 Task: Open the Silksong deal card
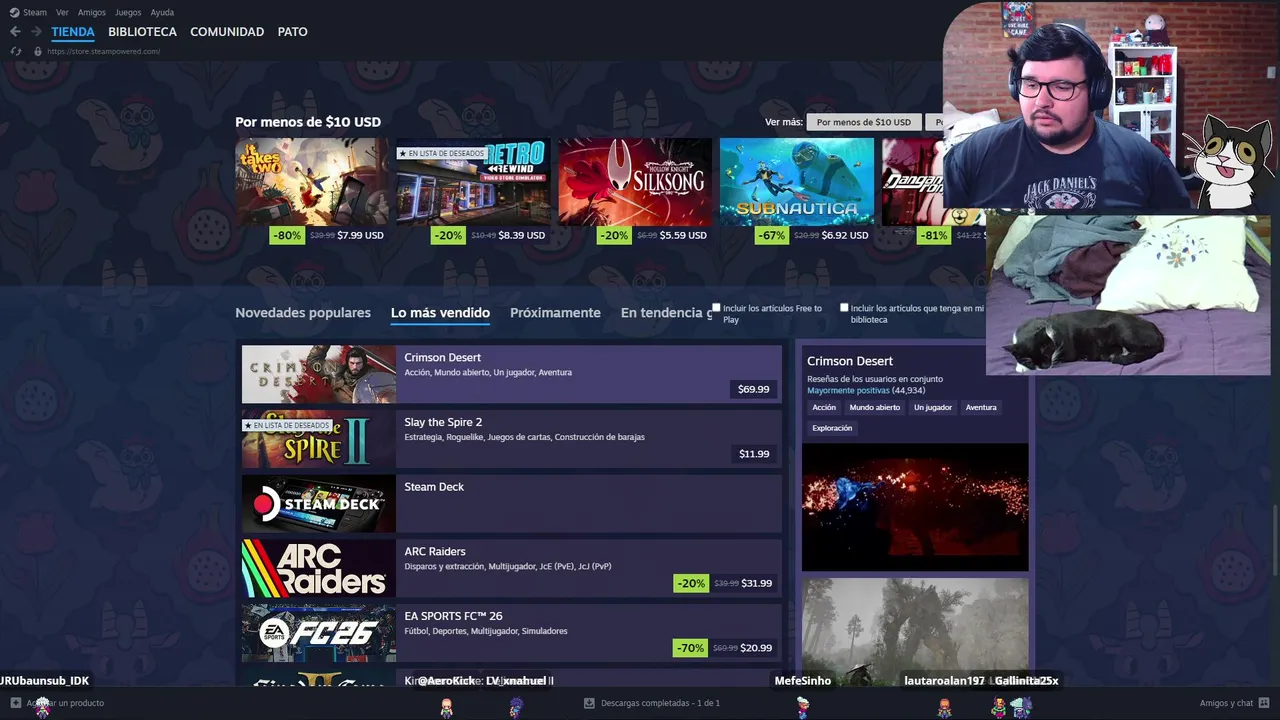(635, 191)
